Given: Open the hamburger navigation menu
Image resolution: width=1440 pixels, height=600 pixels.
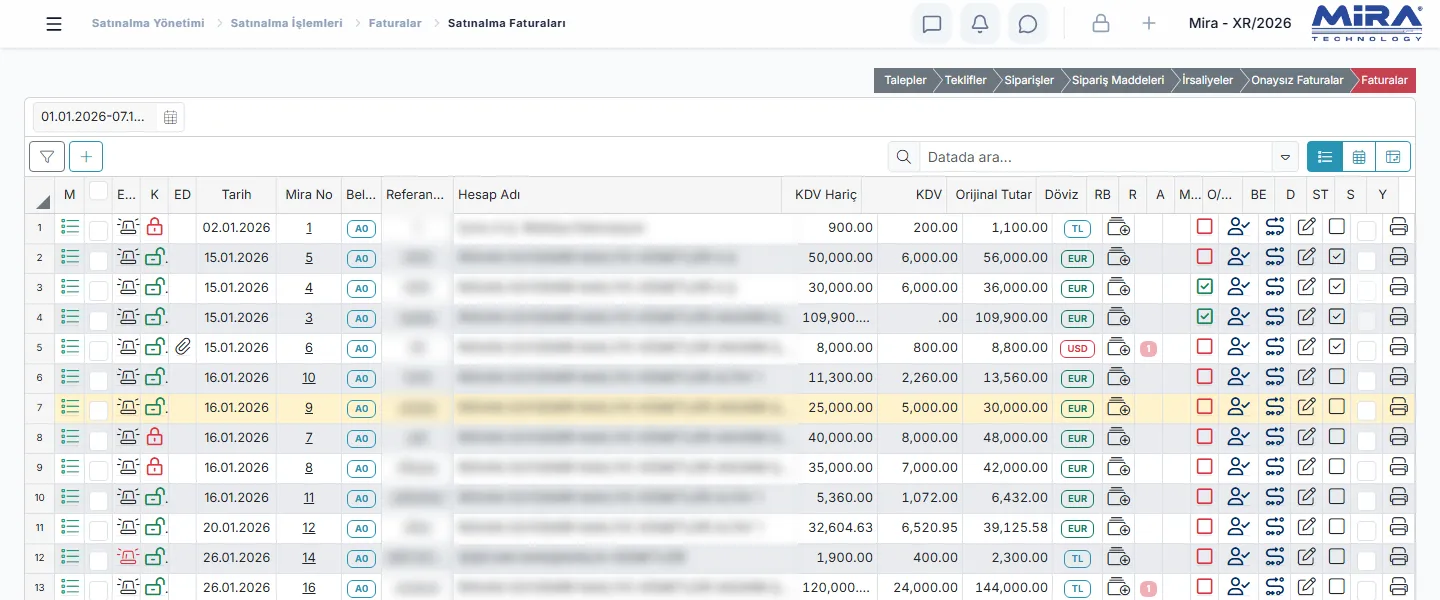Looking at the screenshot, I should (x=54, y=24).
